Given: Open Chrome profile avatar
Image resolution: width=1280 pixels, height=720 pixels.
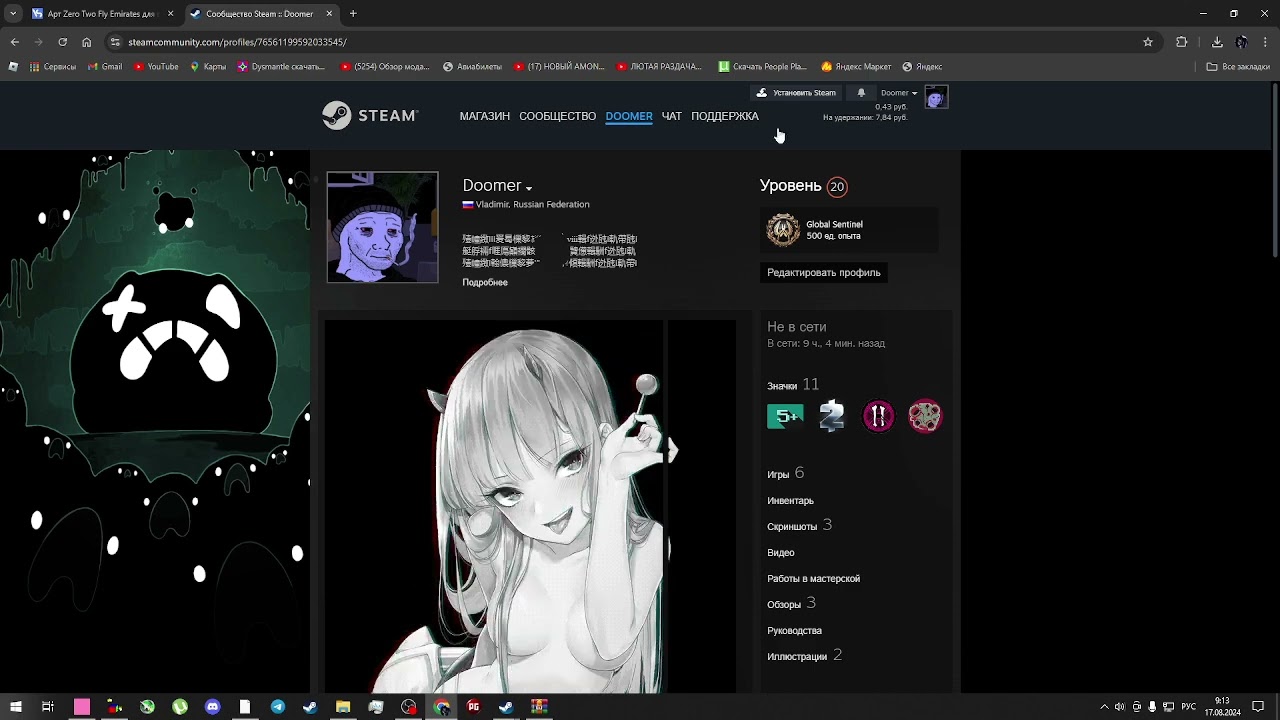Looking at the screenshot, I should (1241, 42).
